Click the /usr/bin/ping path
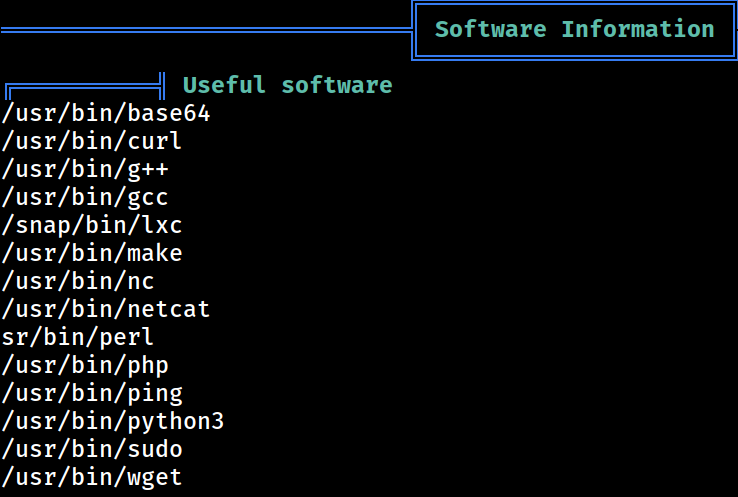 (x=92, y=393)
